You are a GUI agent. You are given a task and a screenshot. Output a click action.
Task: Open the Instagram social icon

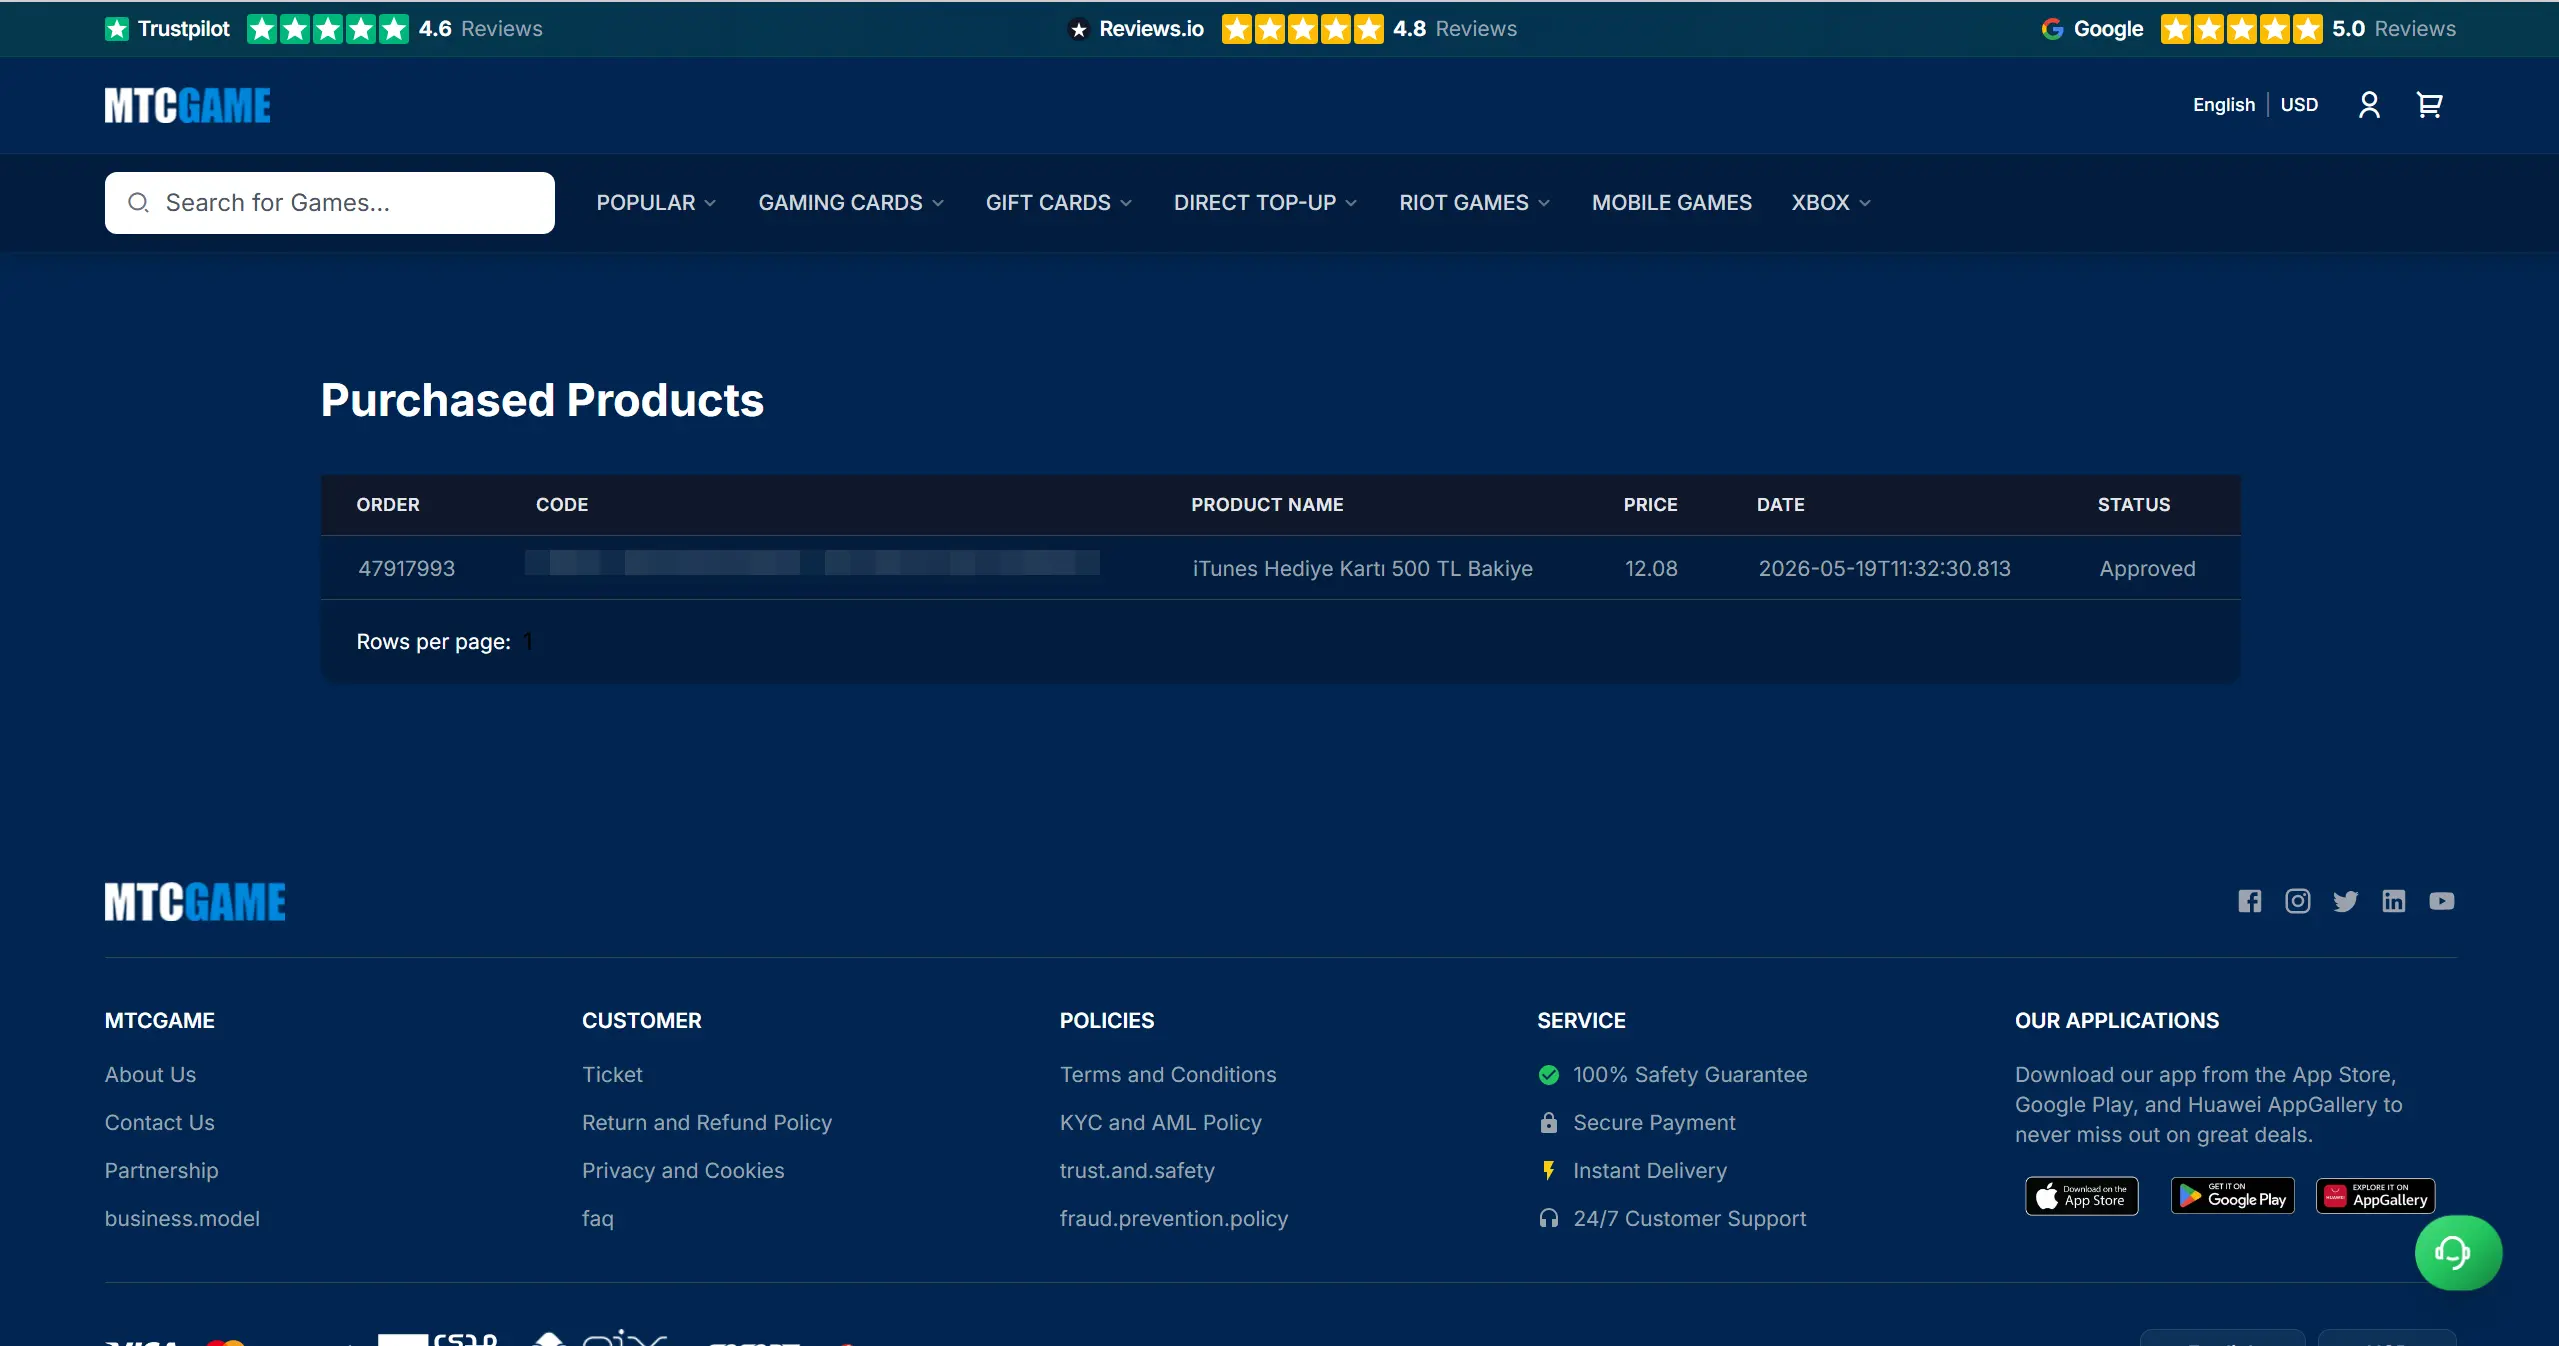(x=2297, y=901)
